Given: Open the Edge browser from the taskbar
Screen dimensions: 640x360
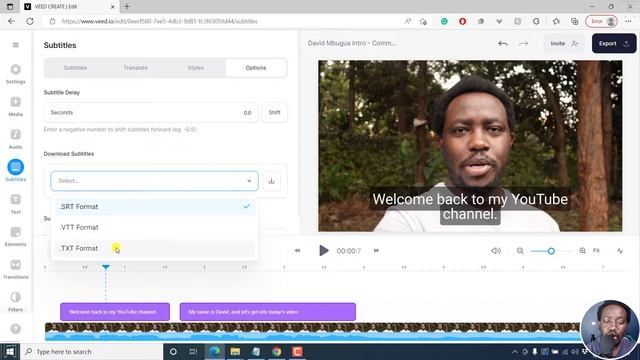Looking at the screenshot, I should click(x=215, y=351).
